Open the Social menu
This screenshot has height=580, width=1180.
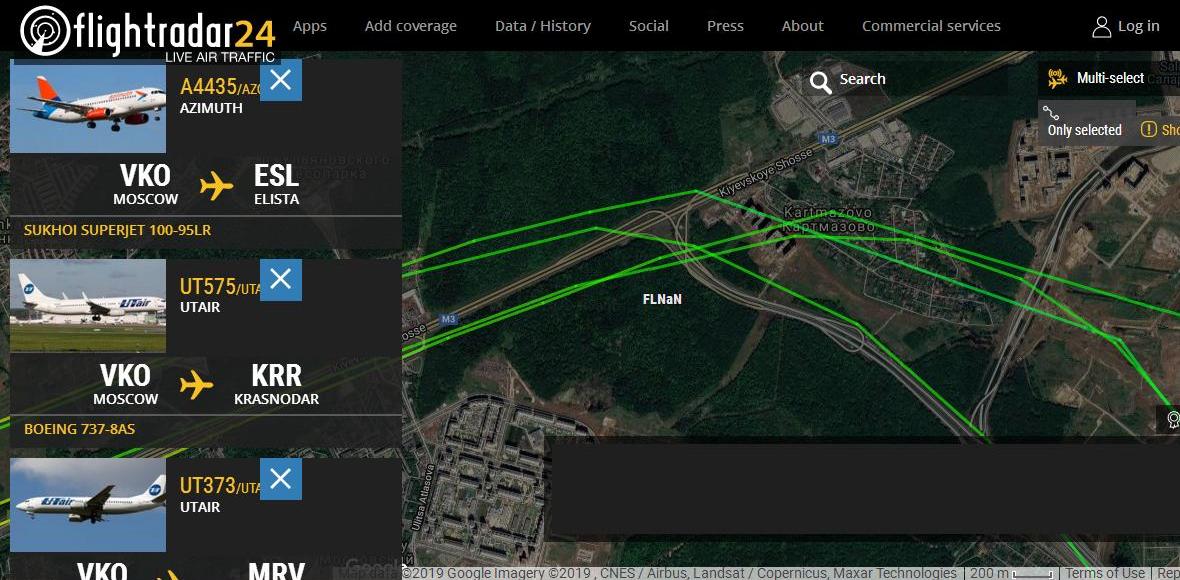click(x=649, y=26)
